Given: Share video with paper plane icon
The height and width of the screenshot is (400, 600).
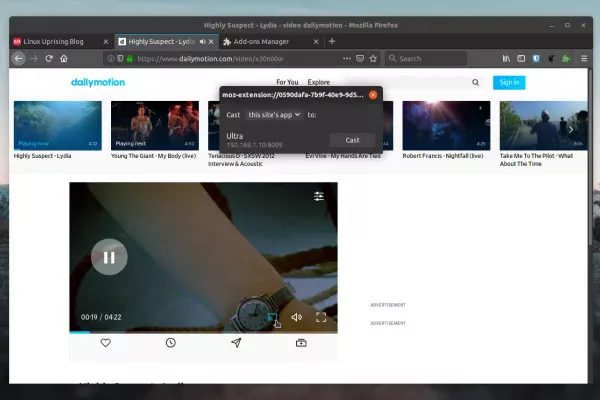Looking at the screenshot, I should 236,343.
